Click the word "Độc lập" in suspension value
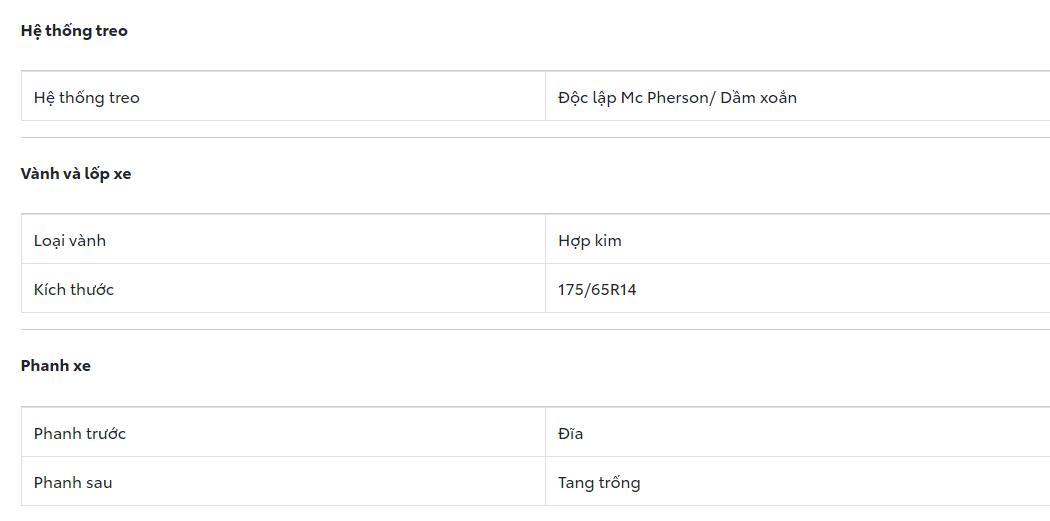1050x521 pixels. coord(587,98)
